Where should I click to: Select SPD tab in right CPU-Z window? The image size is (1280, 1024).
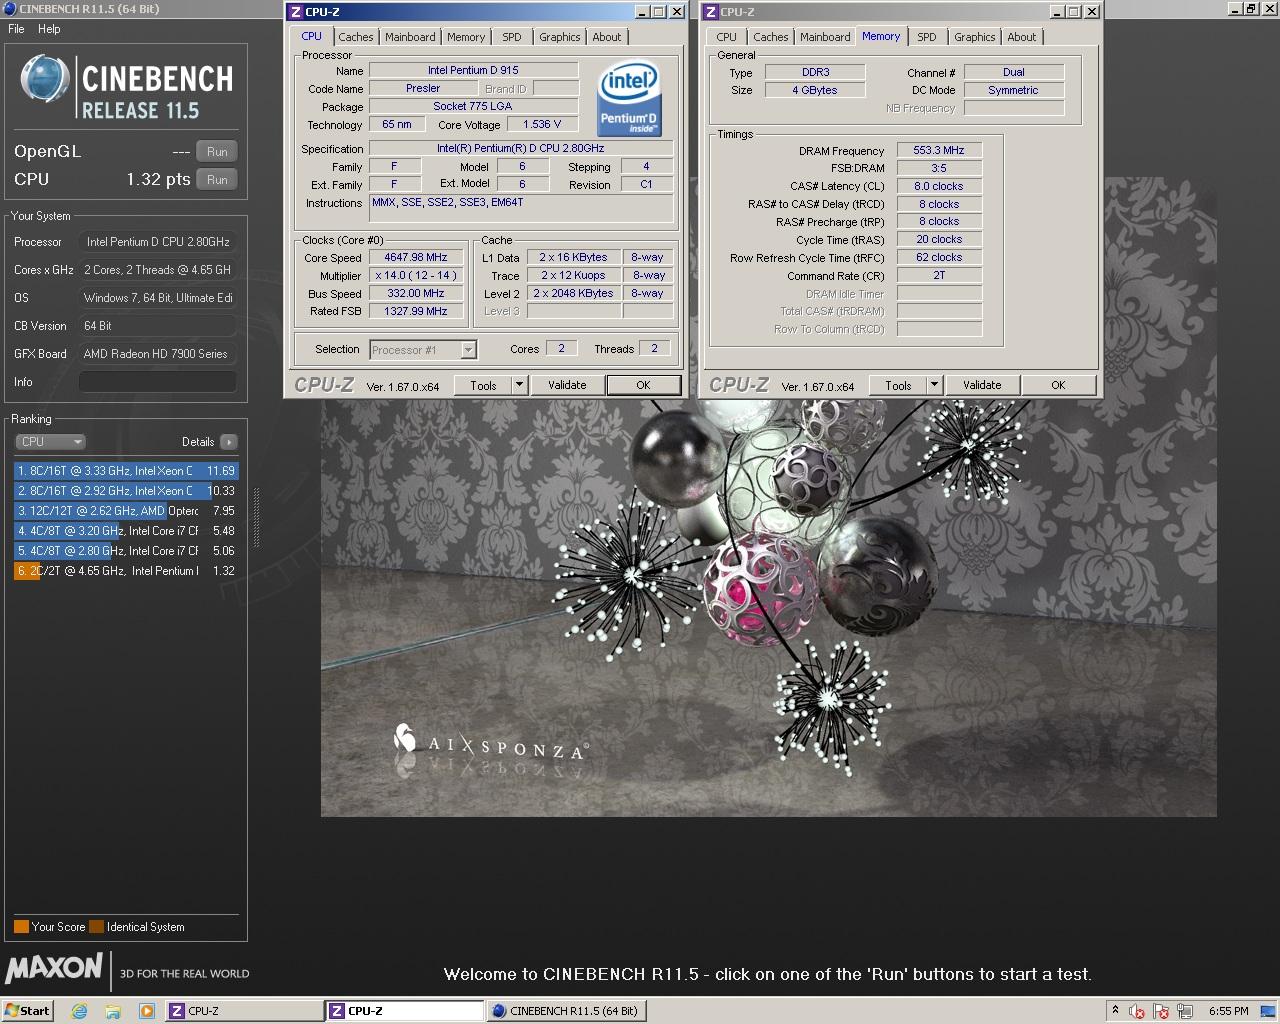(927, 37)
